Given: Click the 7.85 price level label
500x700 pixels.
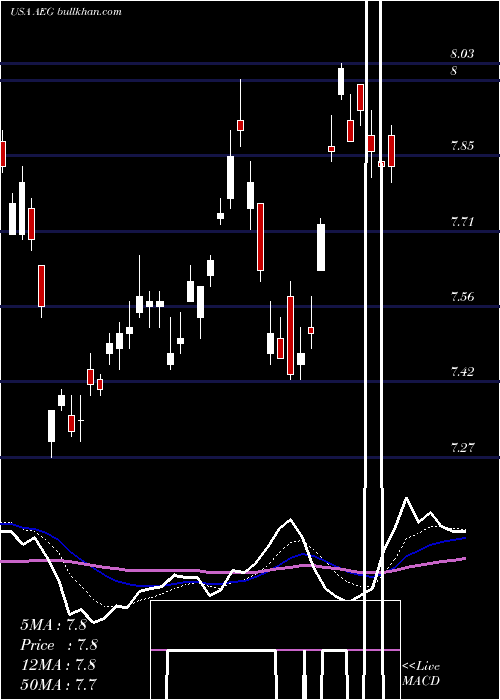Looking at the screenshot, I should [463, 146].
